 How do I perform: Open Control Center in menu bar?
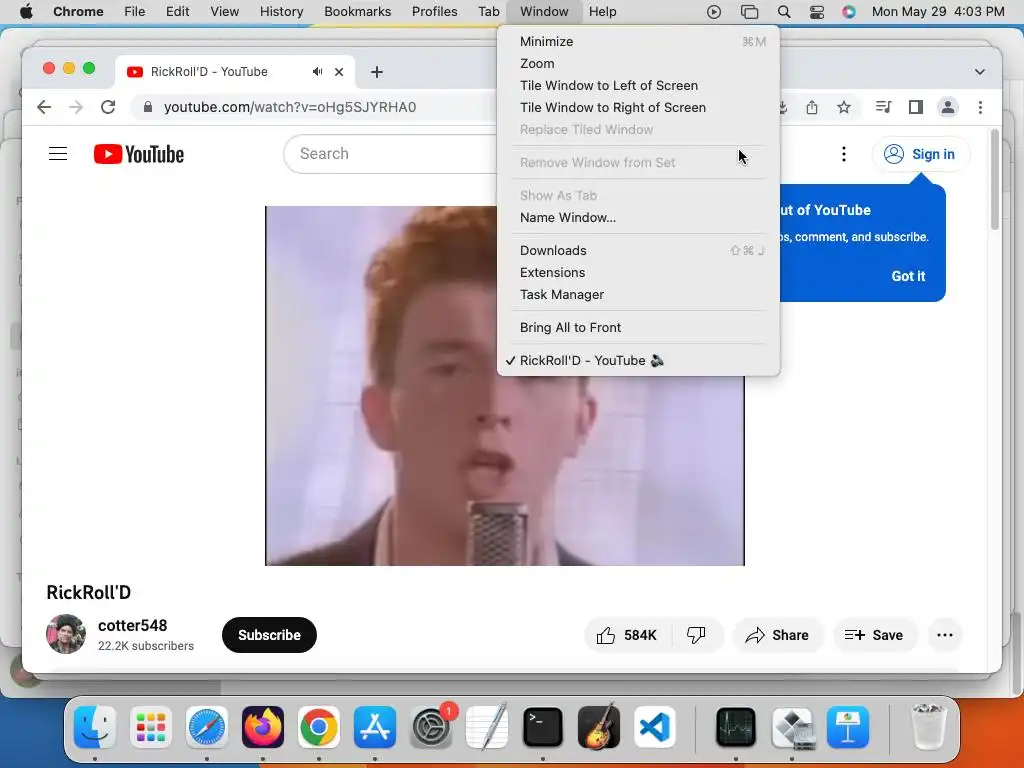[x=817, y=12]
